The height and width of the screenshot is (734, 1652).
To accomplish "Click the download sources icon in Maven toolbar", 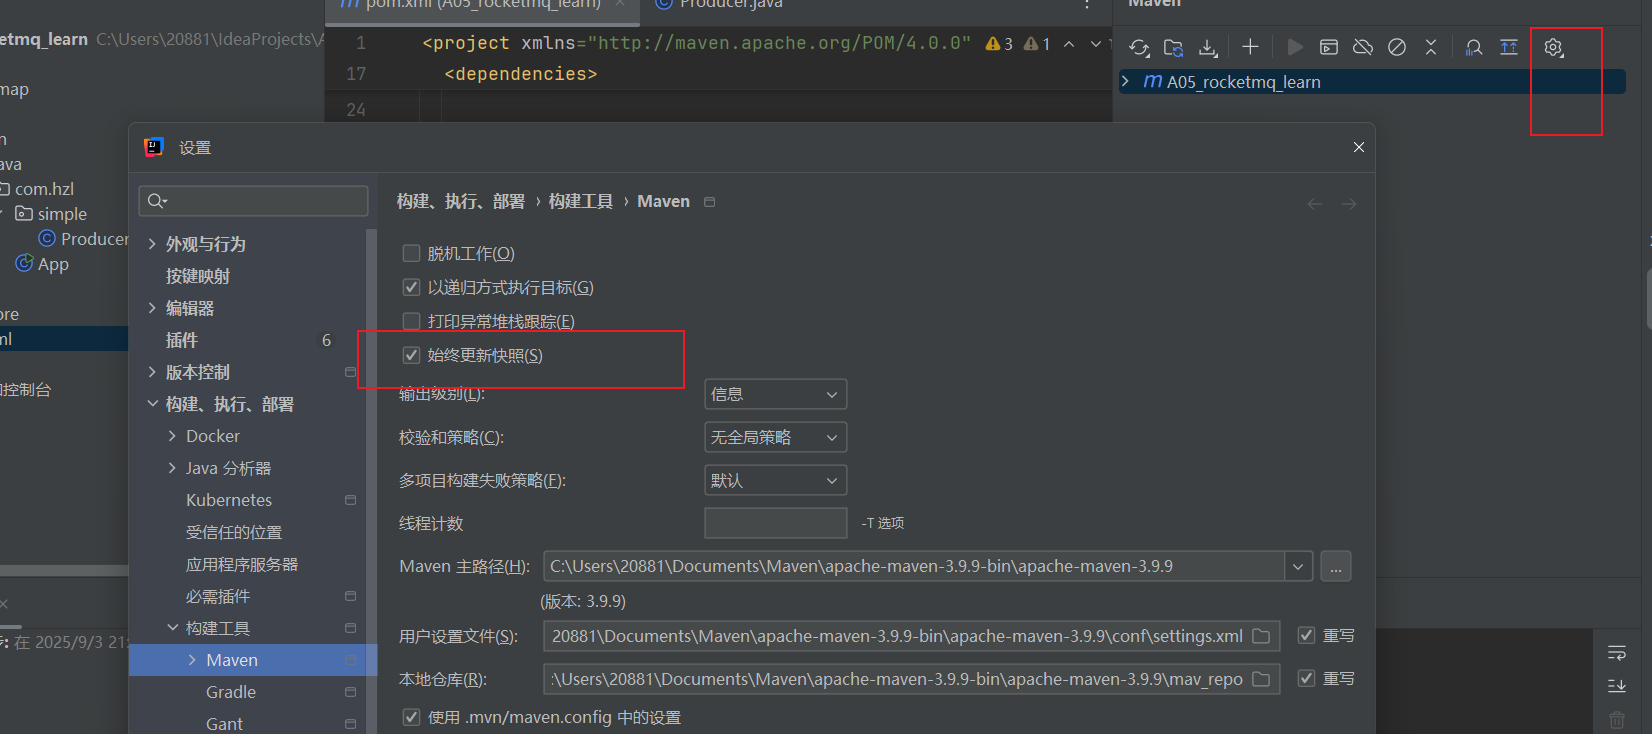I will click(1208, 47).
